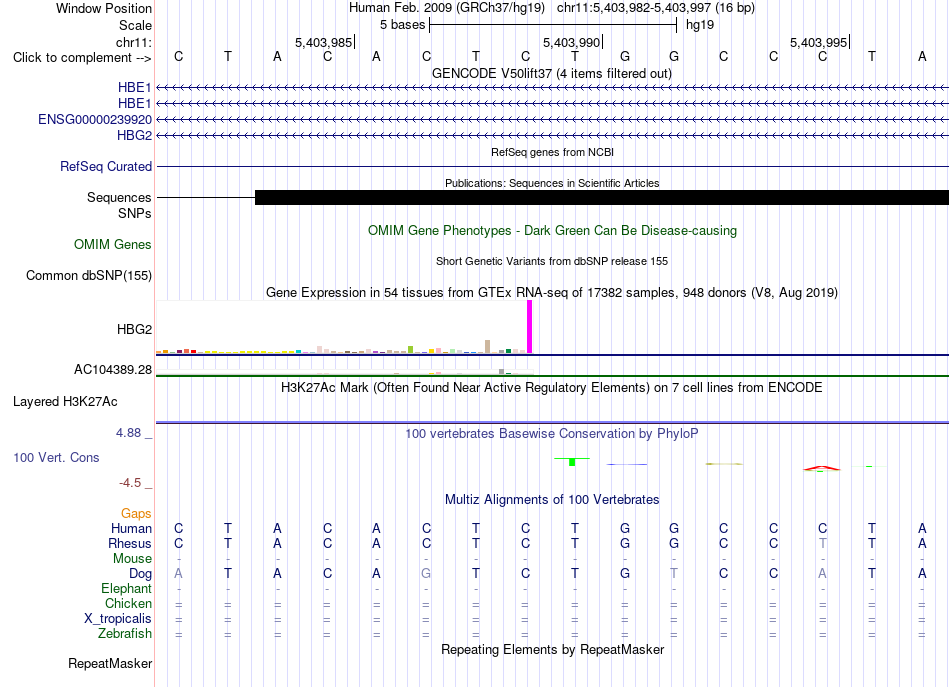Image resolution: width=950 pixels, height=687 pixels.
Task: Open Short Genetic Variants from dbSNP title
Action: pos(552,261)
